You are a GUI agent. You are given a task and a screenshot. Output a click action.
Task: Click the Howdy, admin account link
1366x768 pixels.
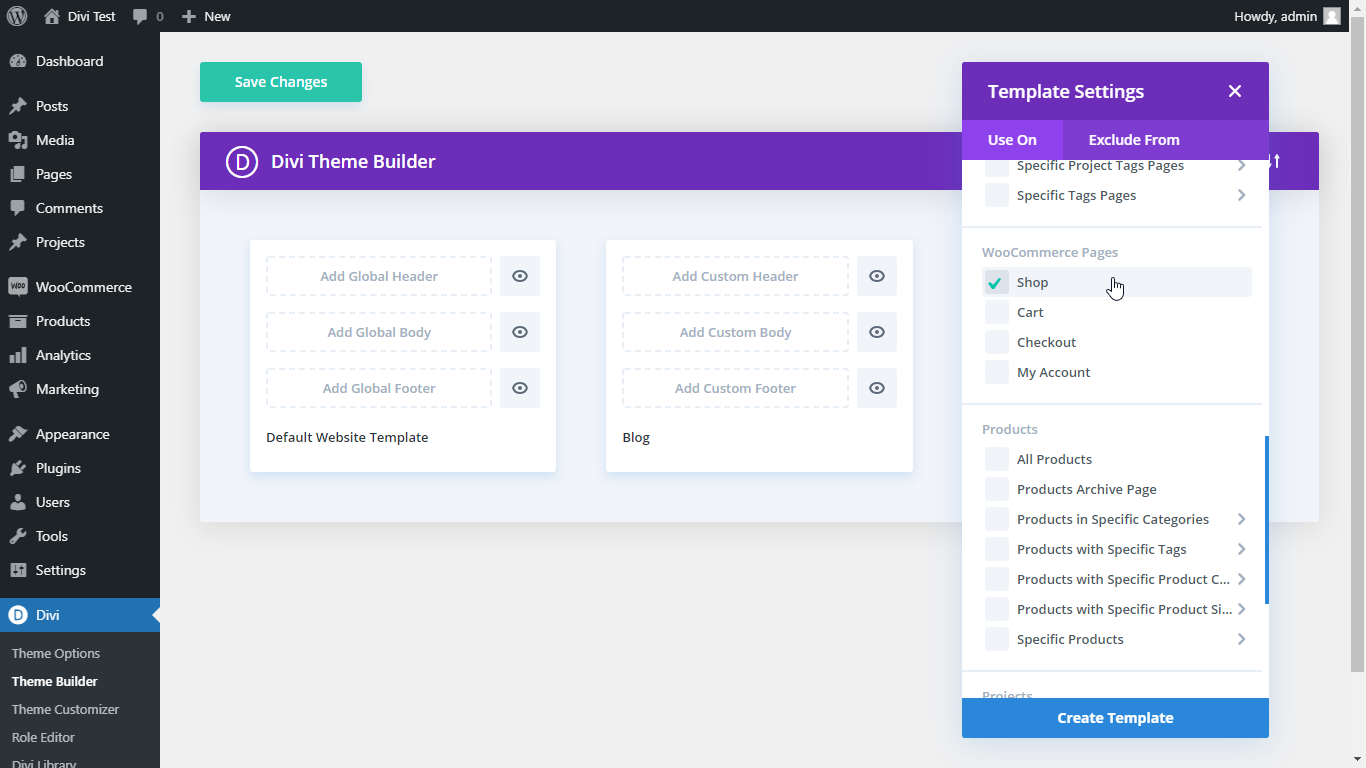[1287, 16]
